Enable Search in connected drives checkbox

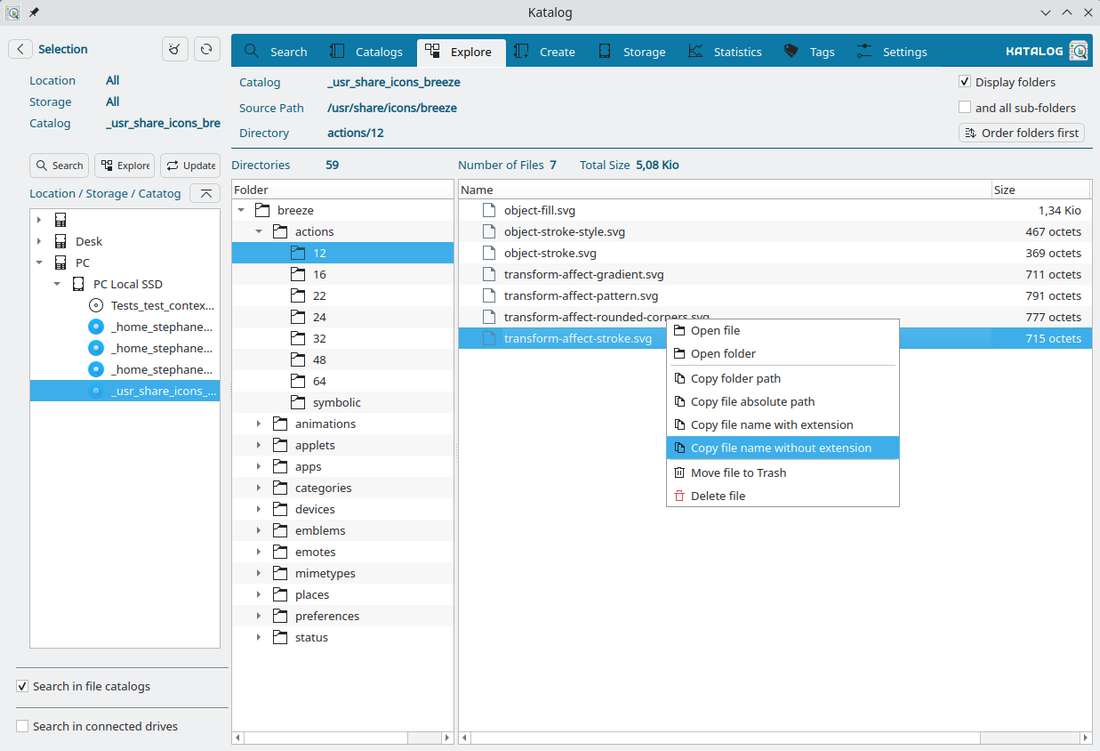22,726
